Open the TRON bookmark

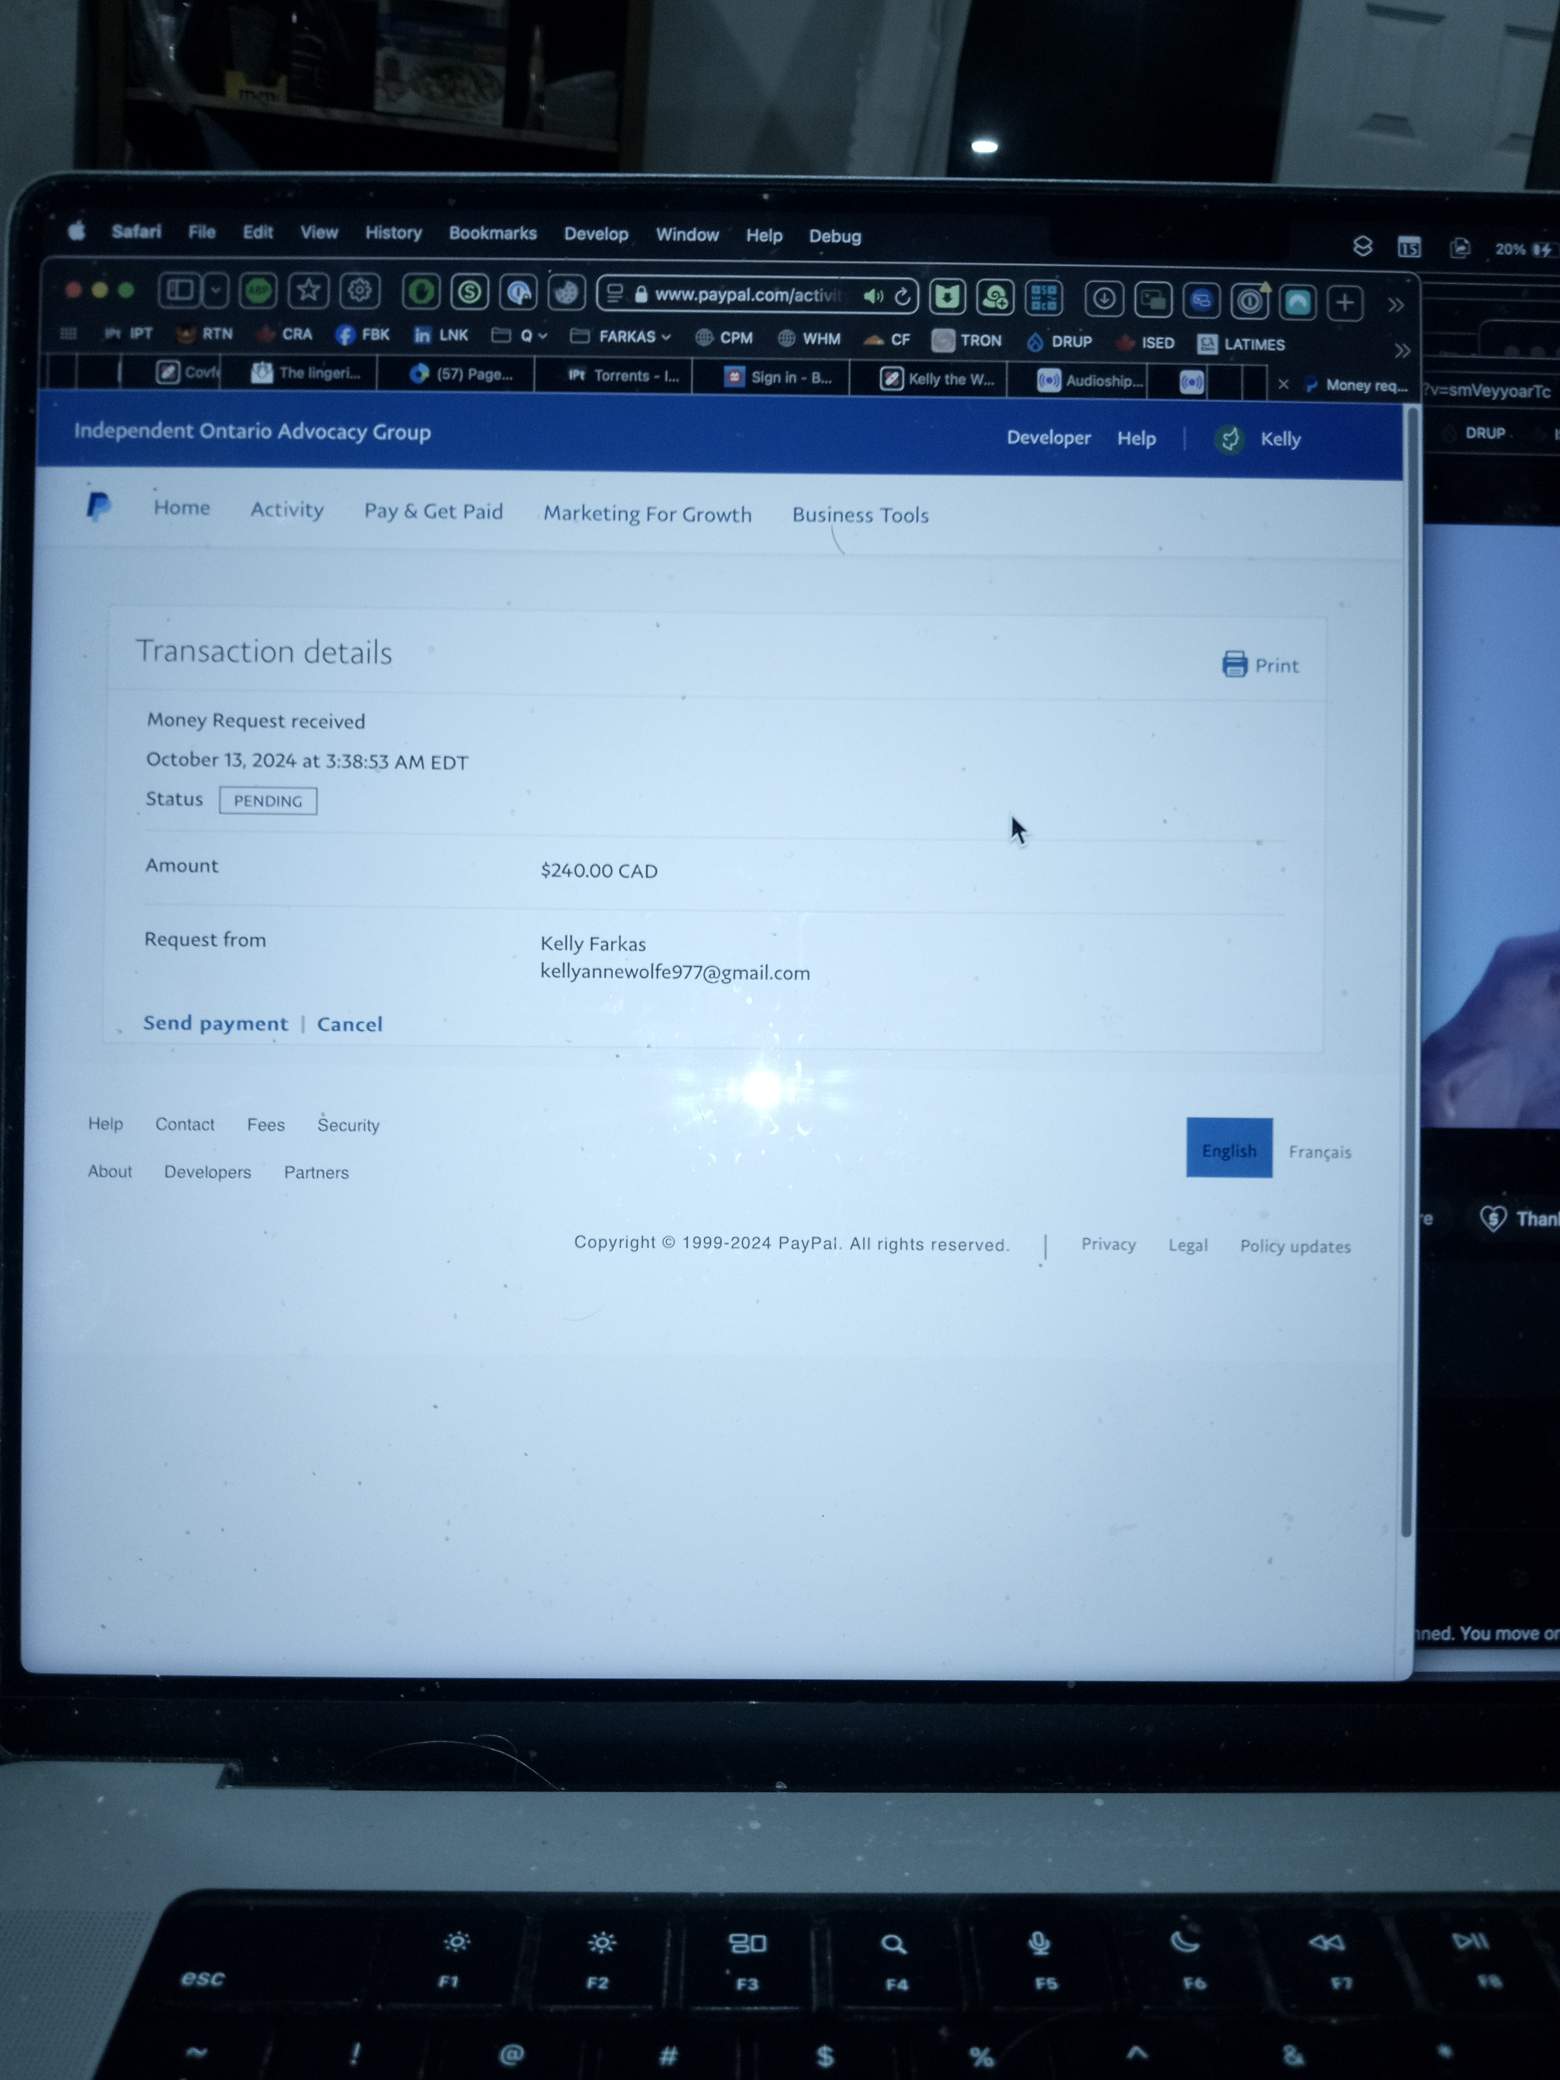pos(966,341)
